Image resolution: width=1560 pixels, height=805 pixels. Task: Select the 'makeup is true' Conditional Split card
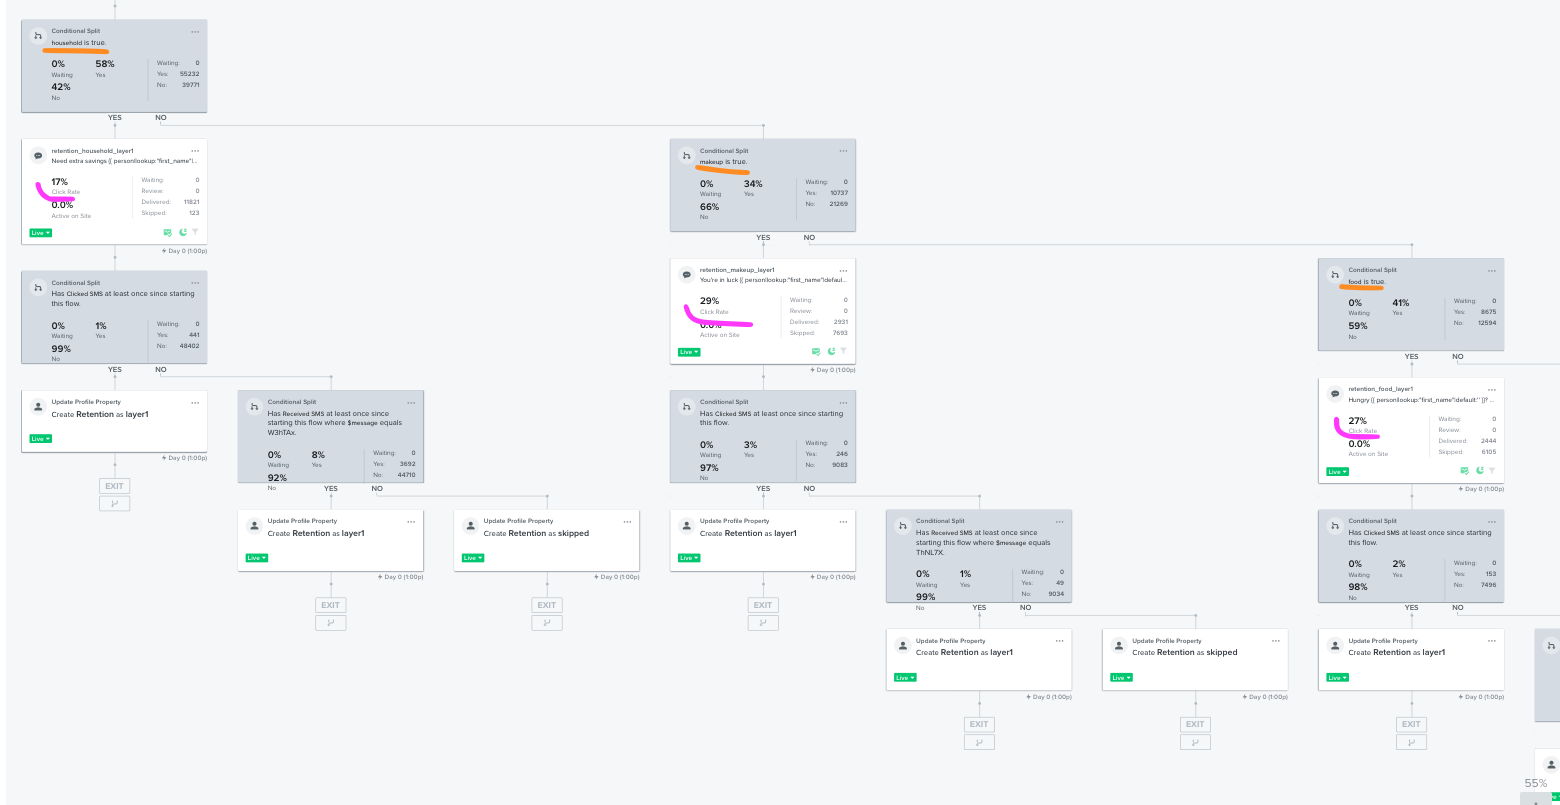(762, 185)
